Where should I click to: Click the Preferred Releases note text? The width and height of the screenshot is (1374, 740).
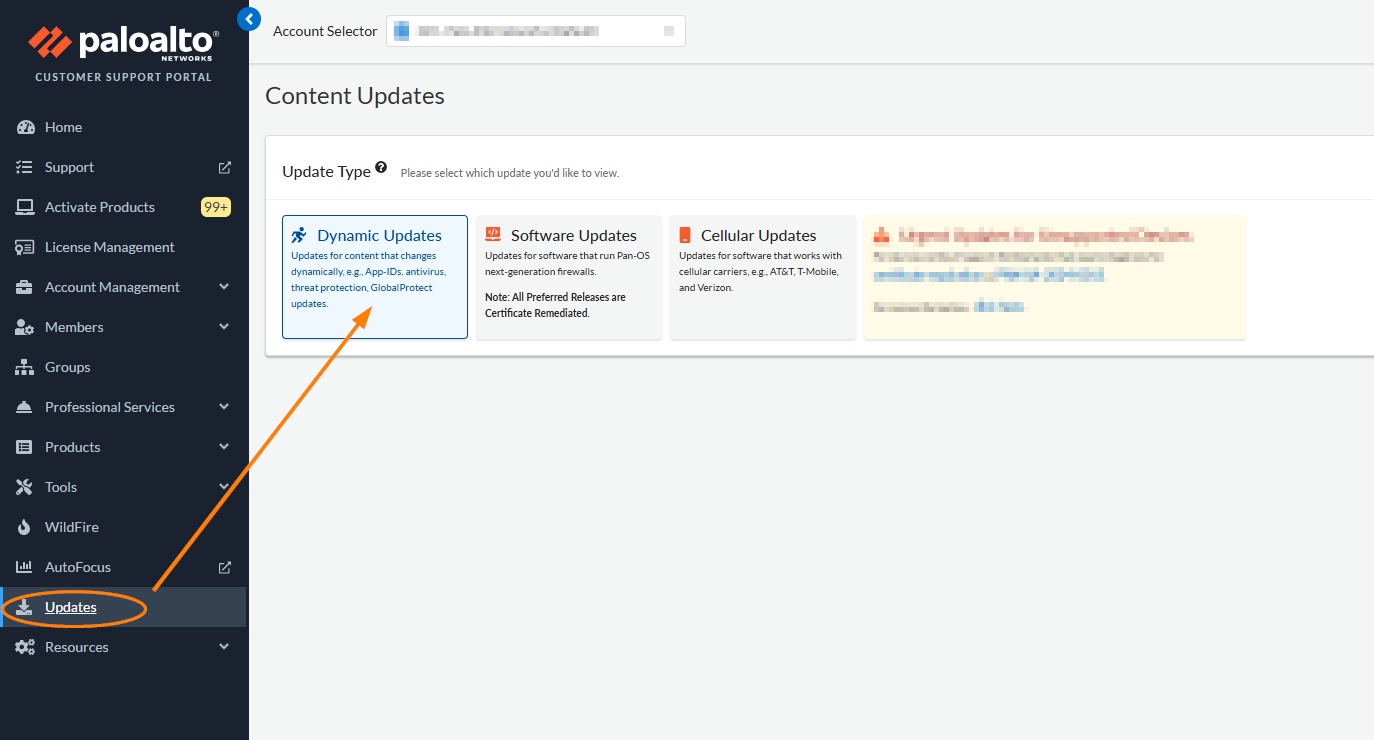point(556,305)
